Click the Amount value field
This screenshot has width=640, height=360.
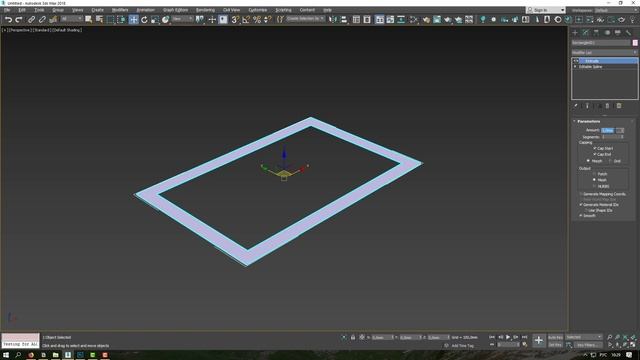(607, 130)
